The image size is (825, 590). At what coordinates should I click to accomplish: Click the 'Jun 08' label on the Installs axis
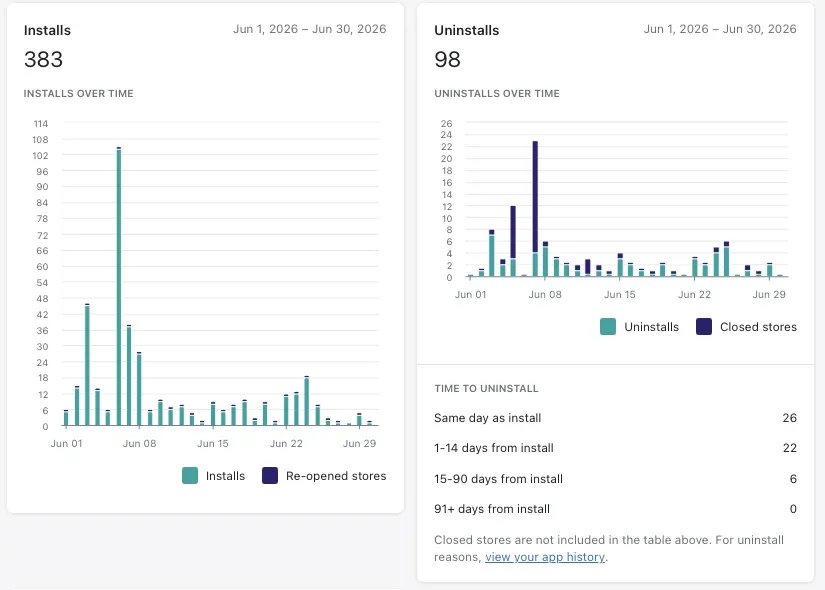[x=139, y=444]
